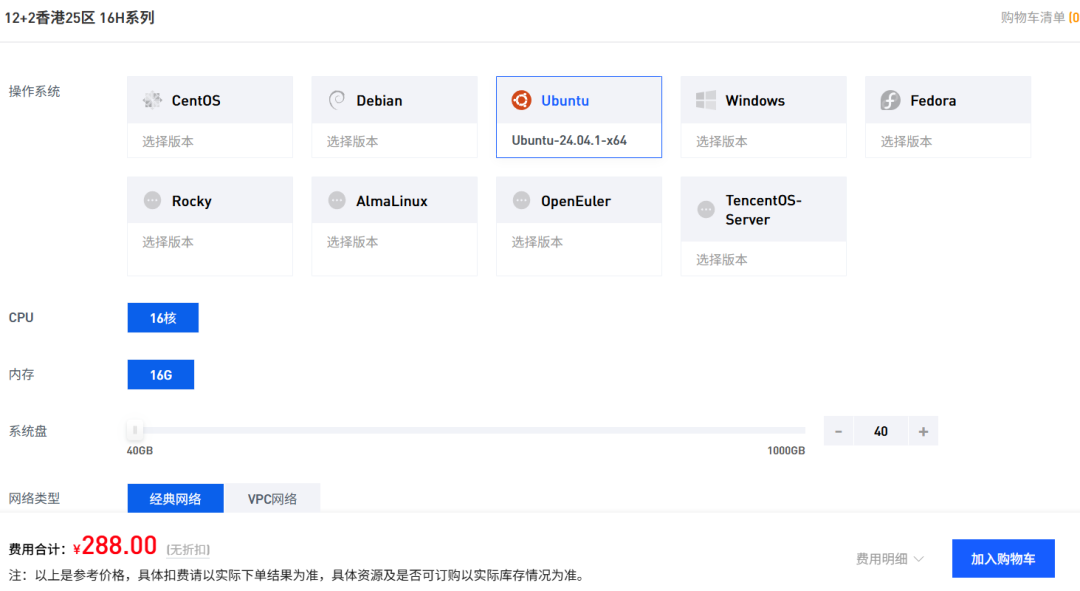Expand the 费用明细 cost details

(x=889, y=559)
